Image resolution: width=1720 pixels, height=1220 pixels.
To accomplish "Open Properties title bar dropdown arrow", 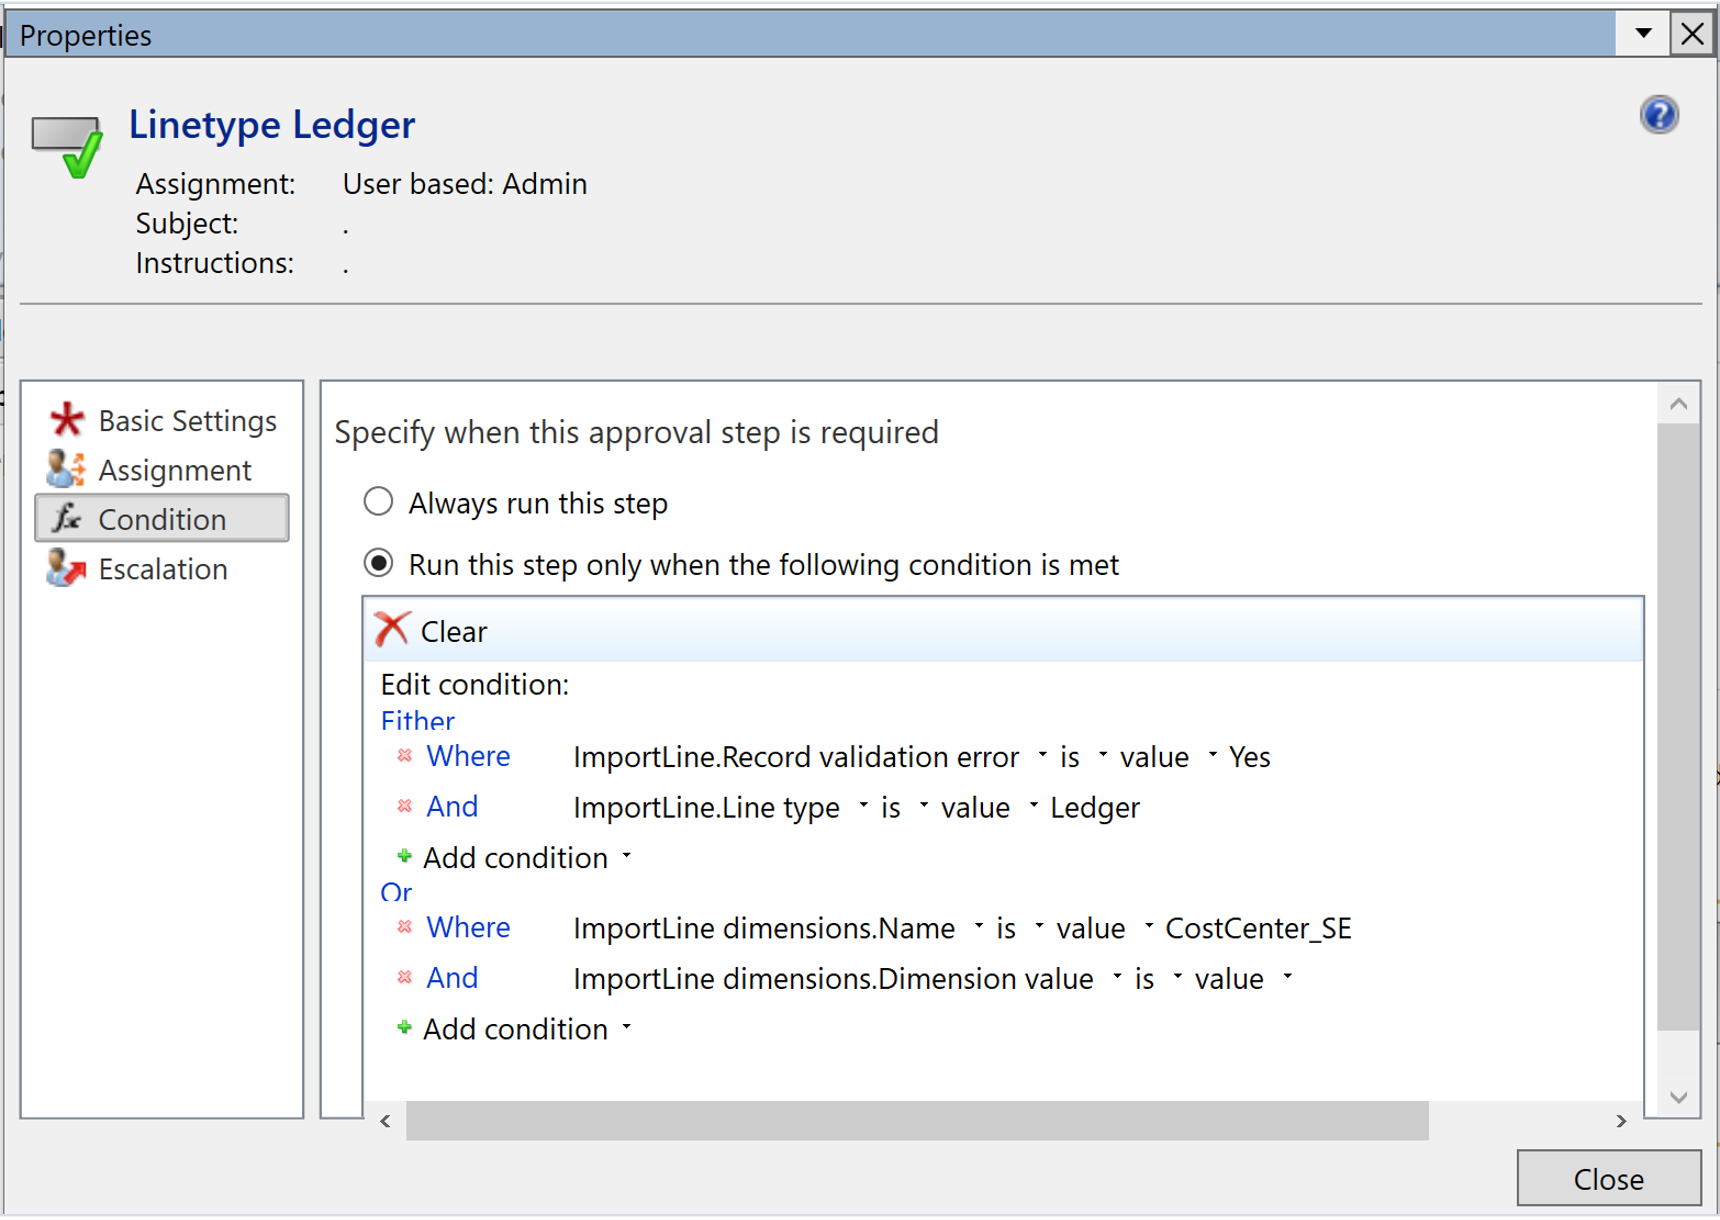I will [x=1643, y=34].
